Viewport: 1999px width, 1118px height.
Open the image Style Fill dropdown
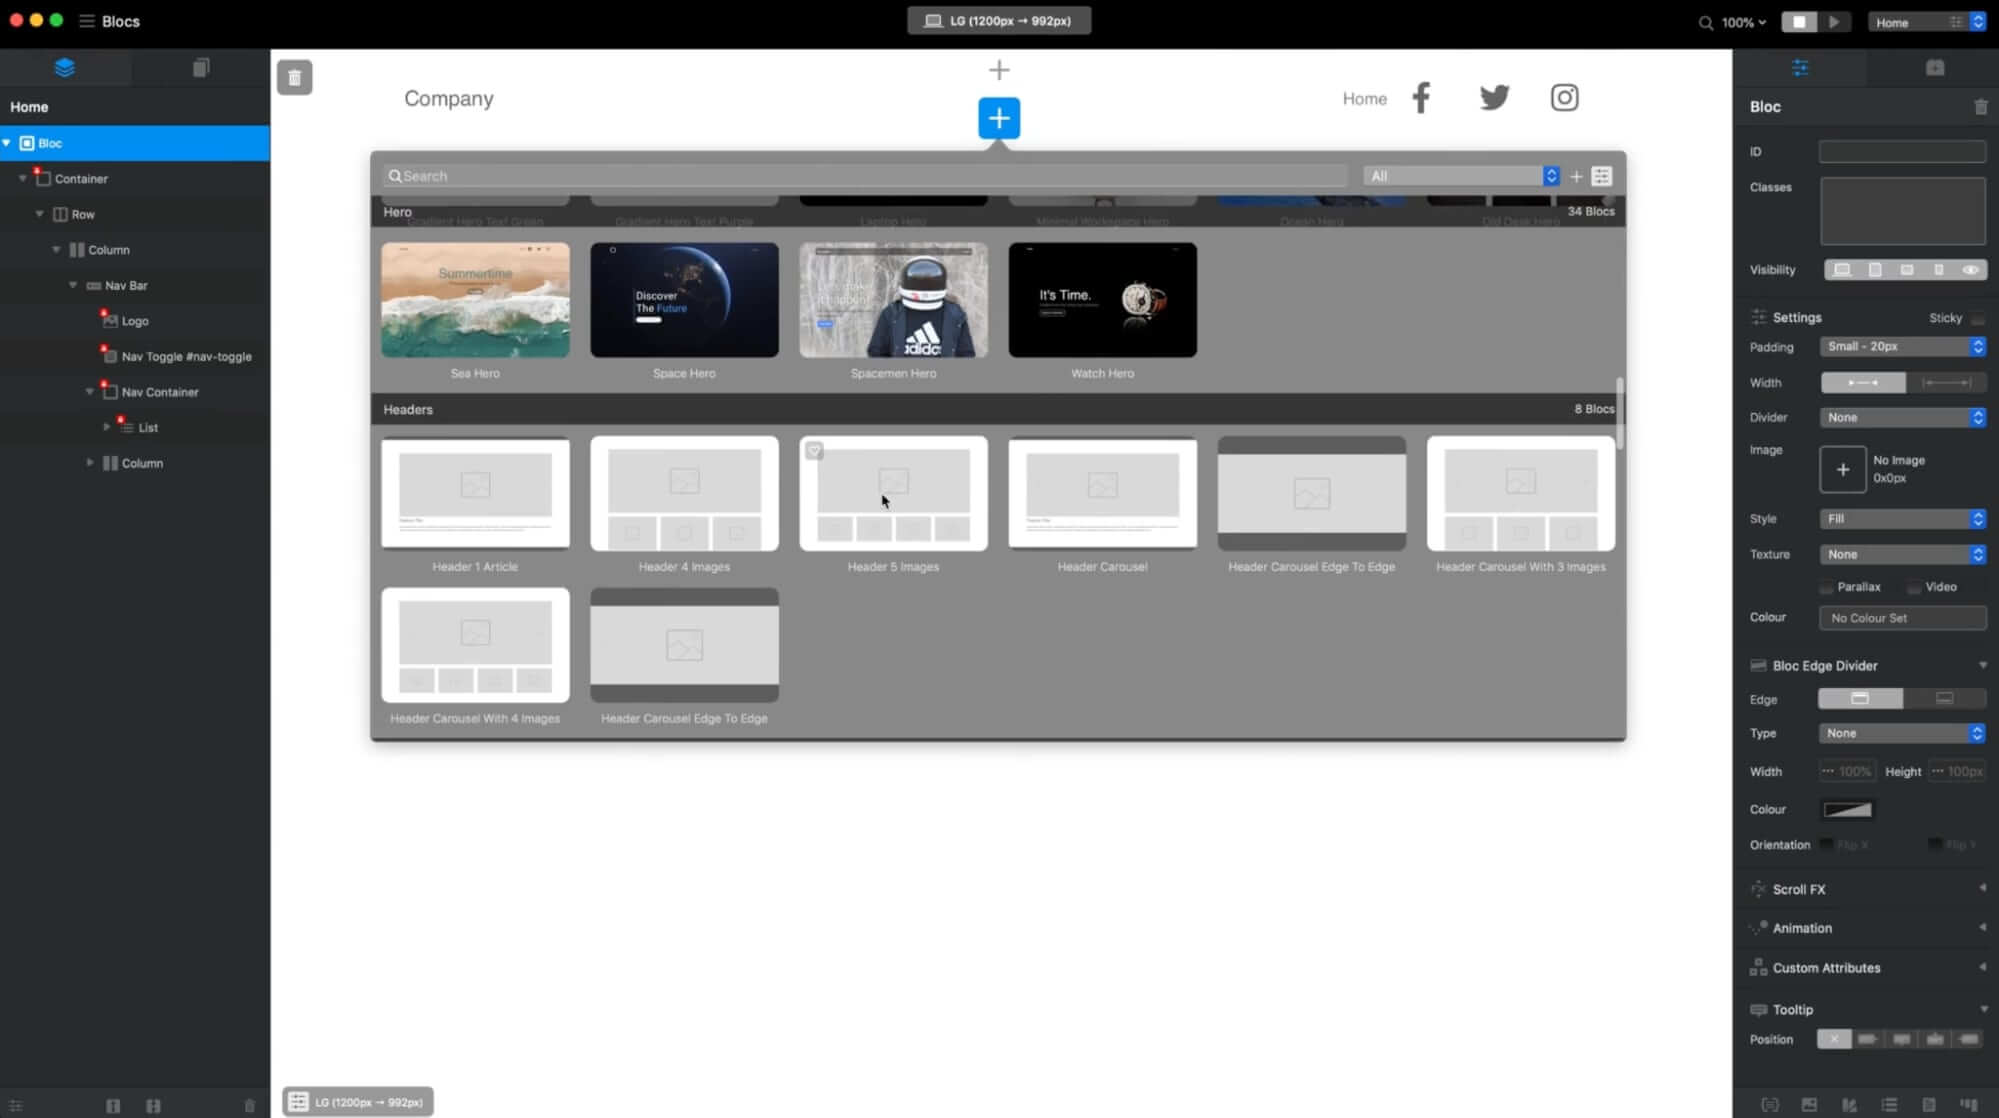coord(1902,519)
